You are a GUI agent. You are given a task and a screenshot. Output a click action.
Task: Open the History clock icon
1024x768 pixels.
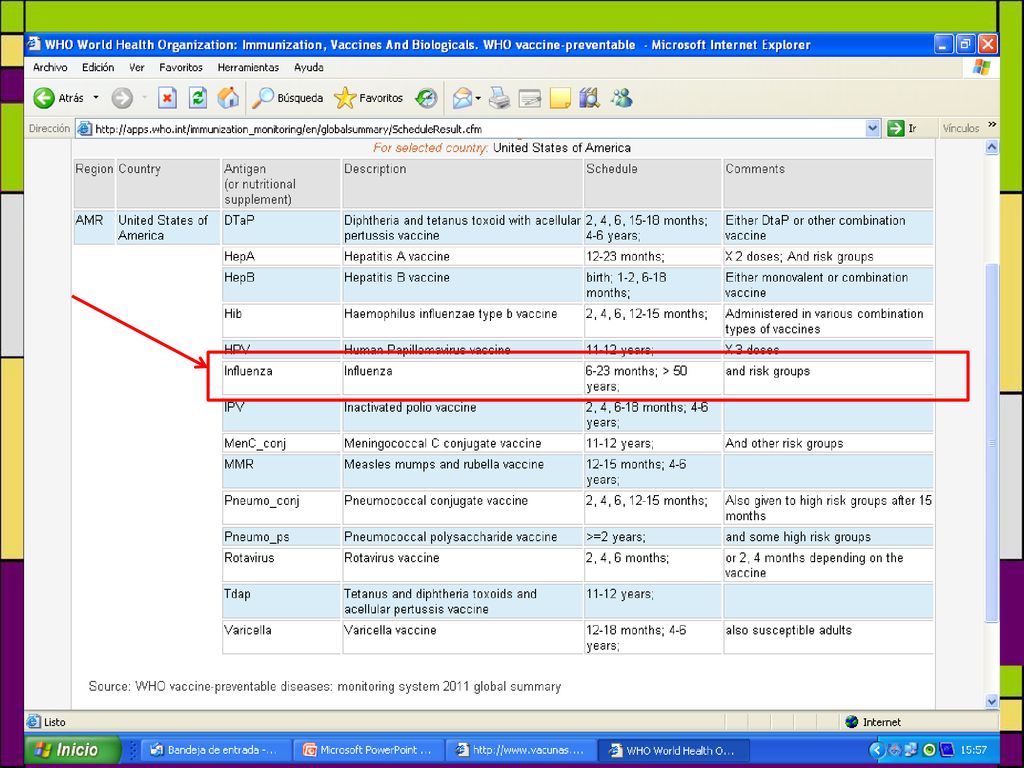(x=426, y=98)
